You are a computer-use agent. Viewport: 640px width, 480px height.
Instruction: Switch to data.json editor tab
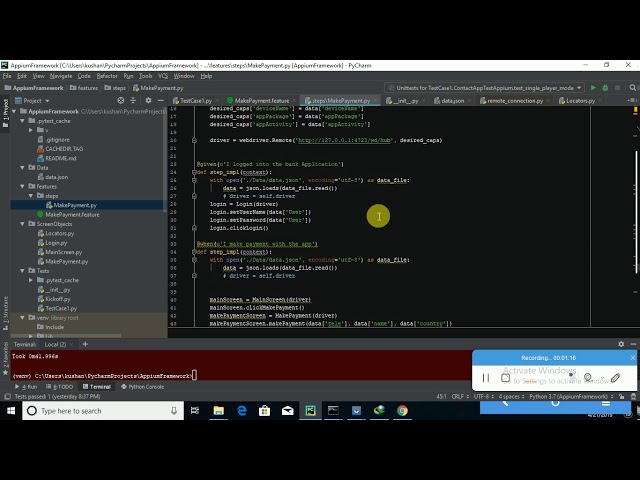point(452,100)
